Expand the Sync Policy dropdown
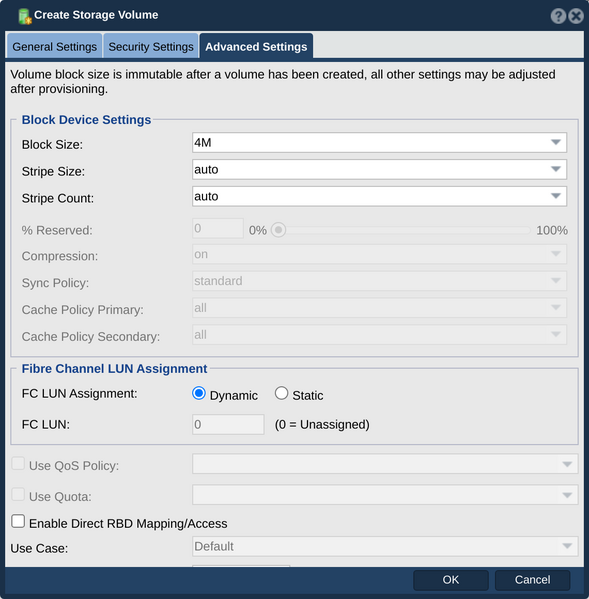This screenshot has height=599, width=589. point(379,281)
